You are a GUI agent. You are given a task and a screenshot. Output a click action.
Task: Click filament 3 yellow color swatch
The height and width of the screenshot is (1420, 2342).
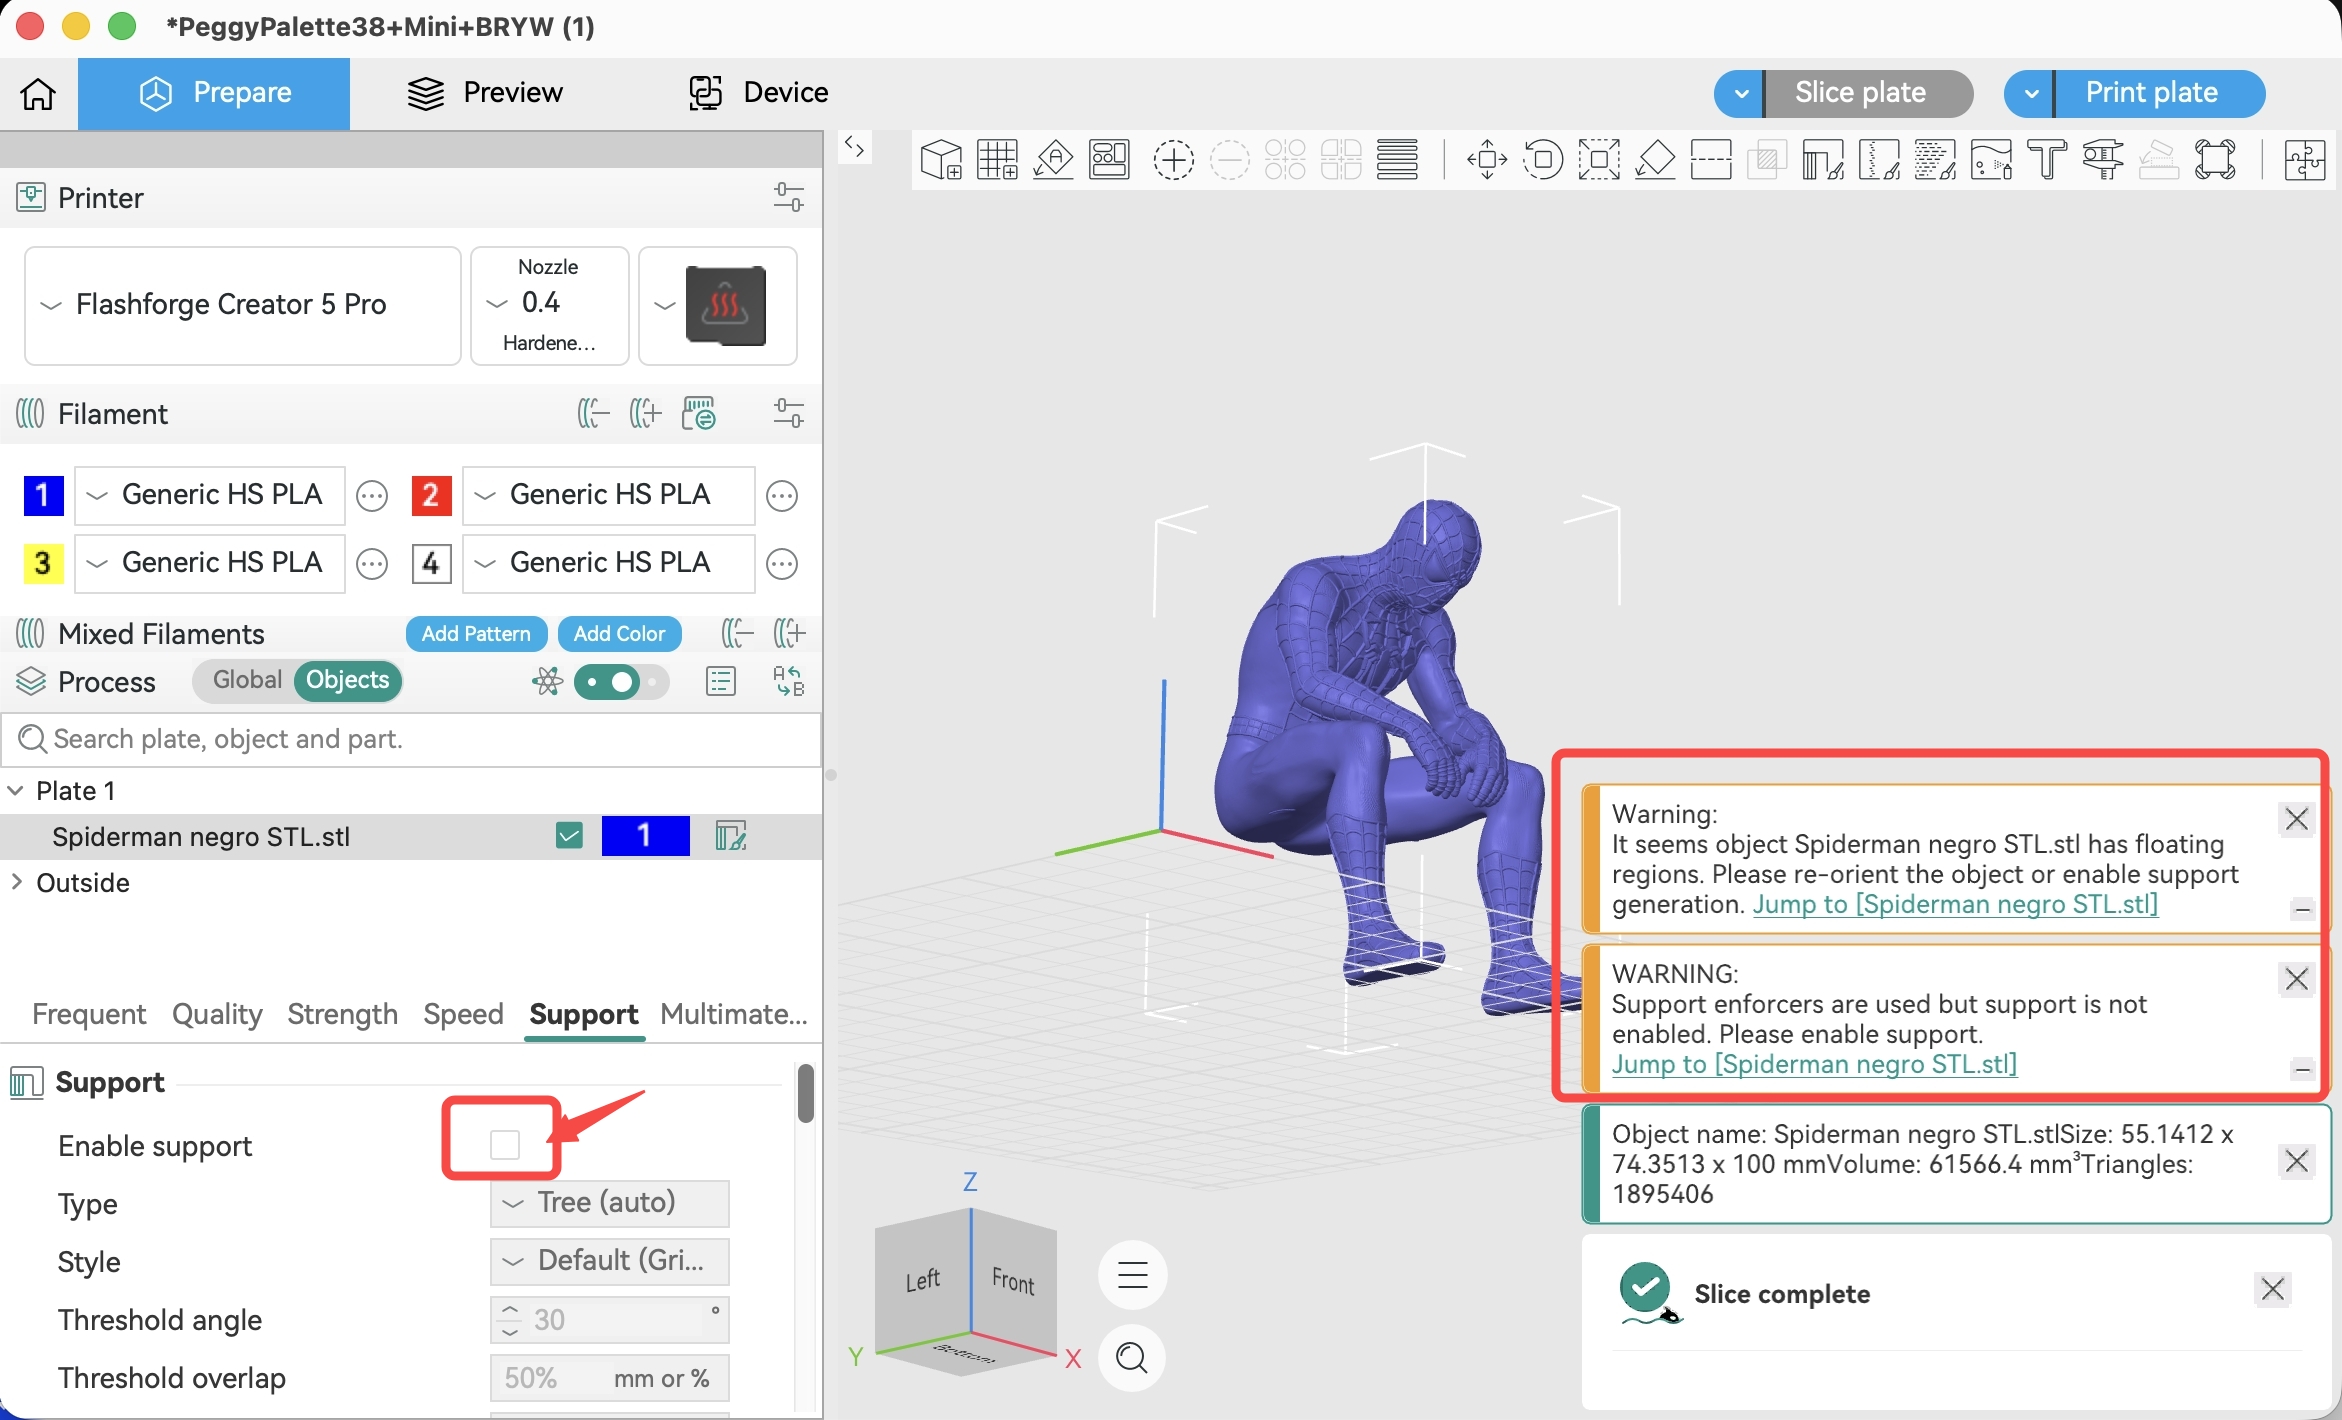tap(43, 563)
